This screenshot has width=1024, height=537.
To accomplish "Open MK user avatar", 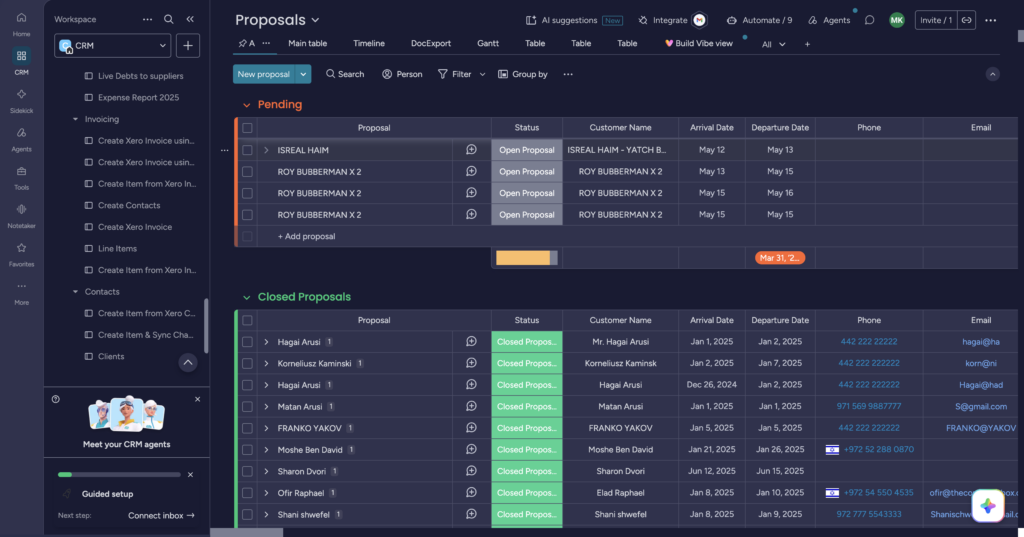I will click(897, 20).
